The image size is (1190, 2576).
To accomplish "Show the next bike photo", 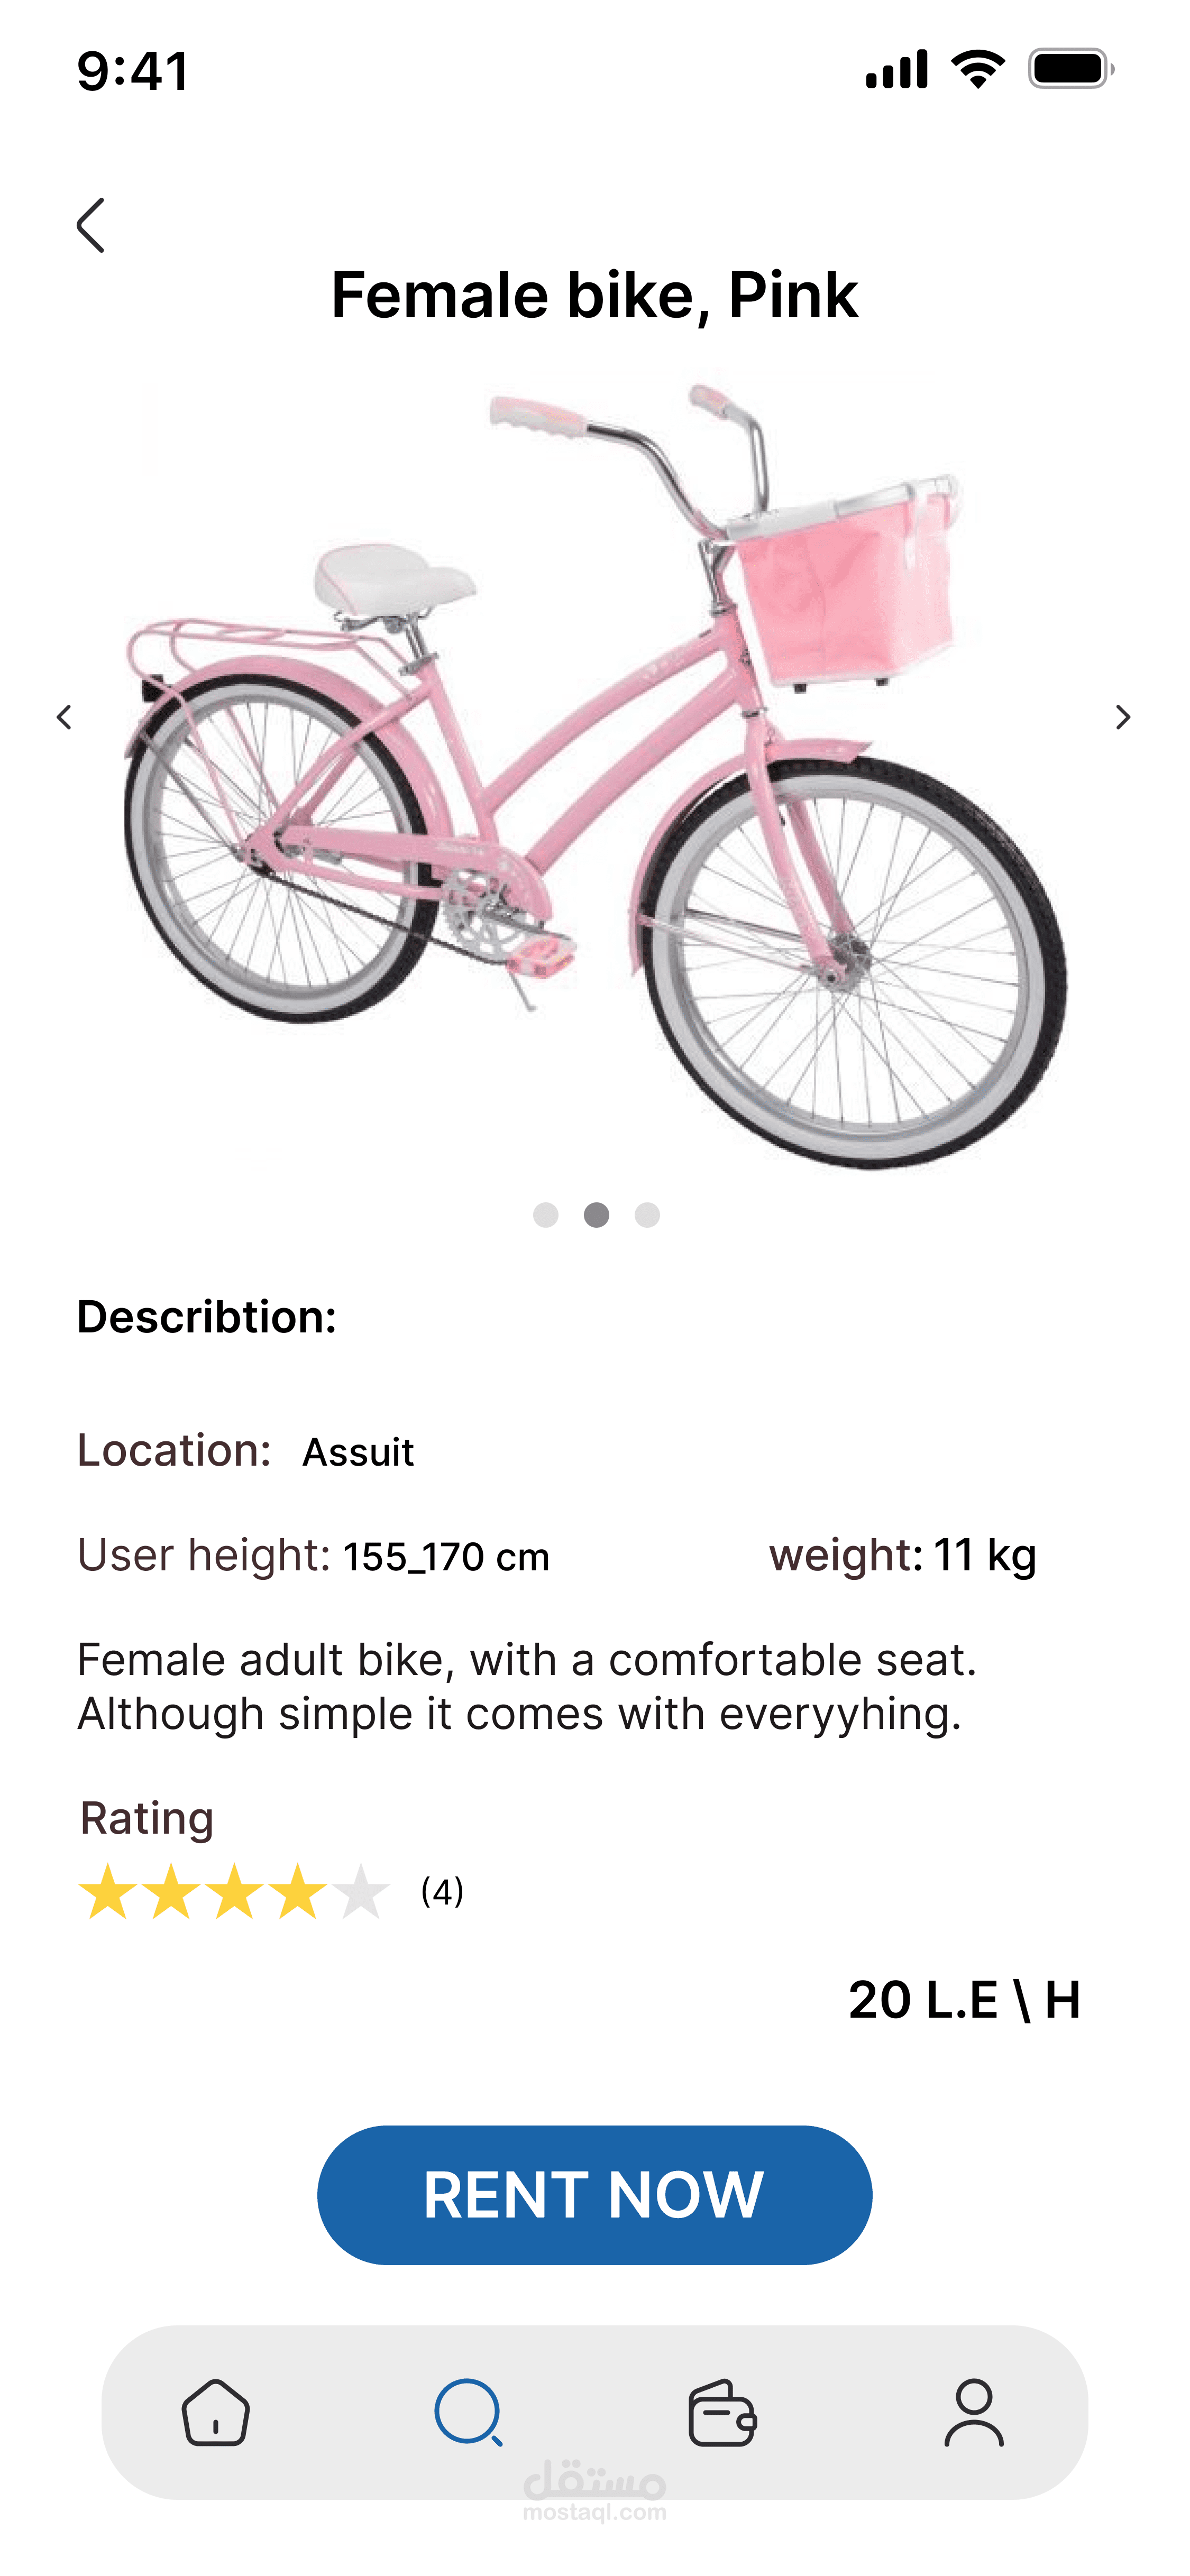I will coord(1122,717).
